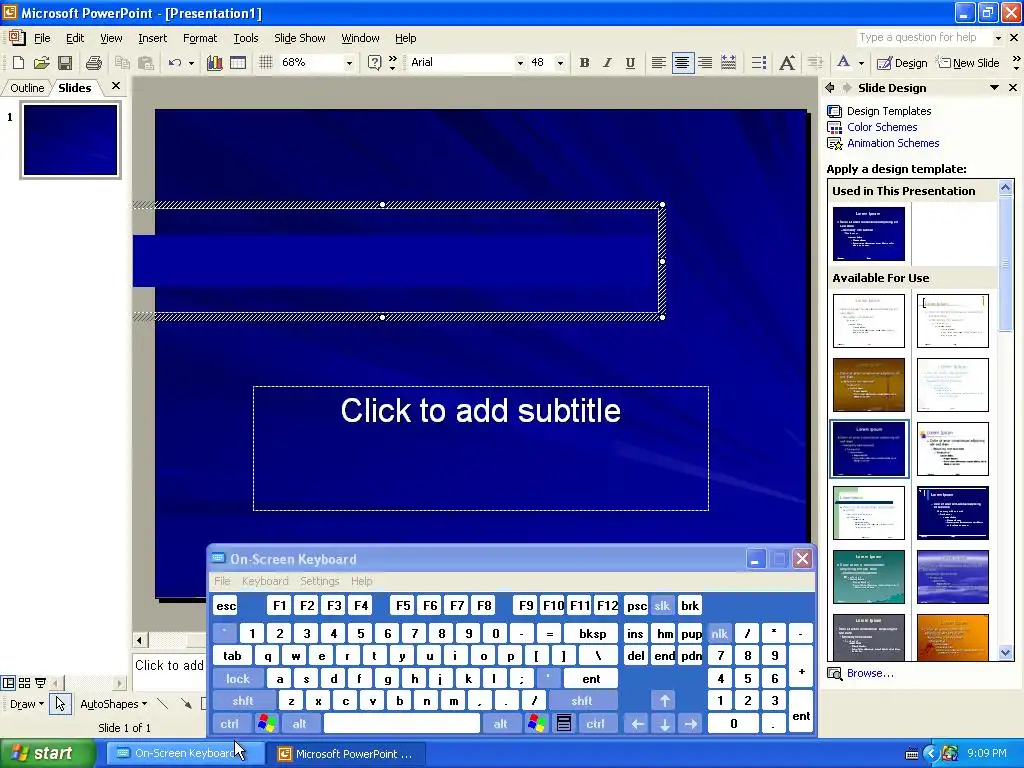The image size is (1024, 768).
Task: Click the PowerPoint Help question mark icon
Action: coord(374,63)
